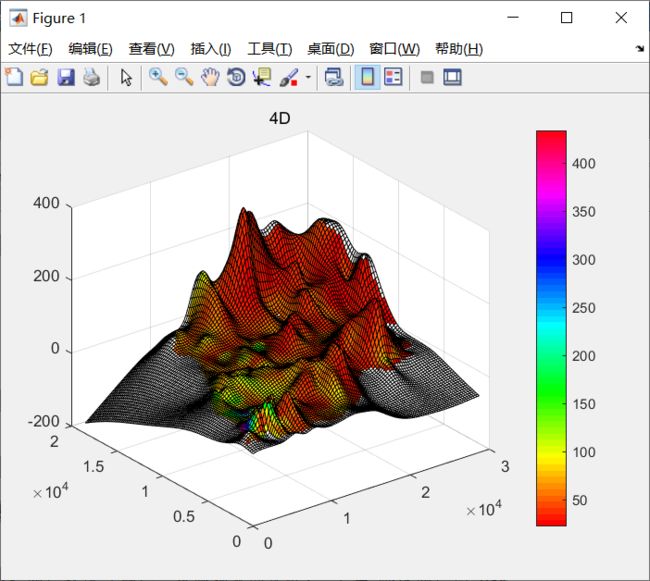650x581 pixels.
Task: Activate the Zoom Out tool
Action: click(184, 77)
